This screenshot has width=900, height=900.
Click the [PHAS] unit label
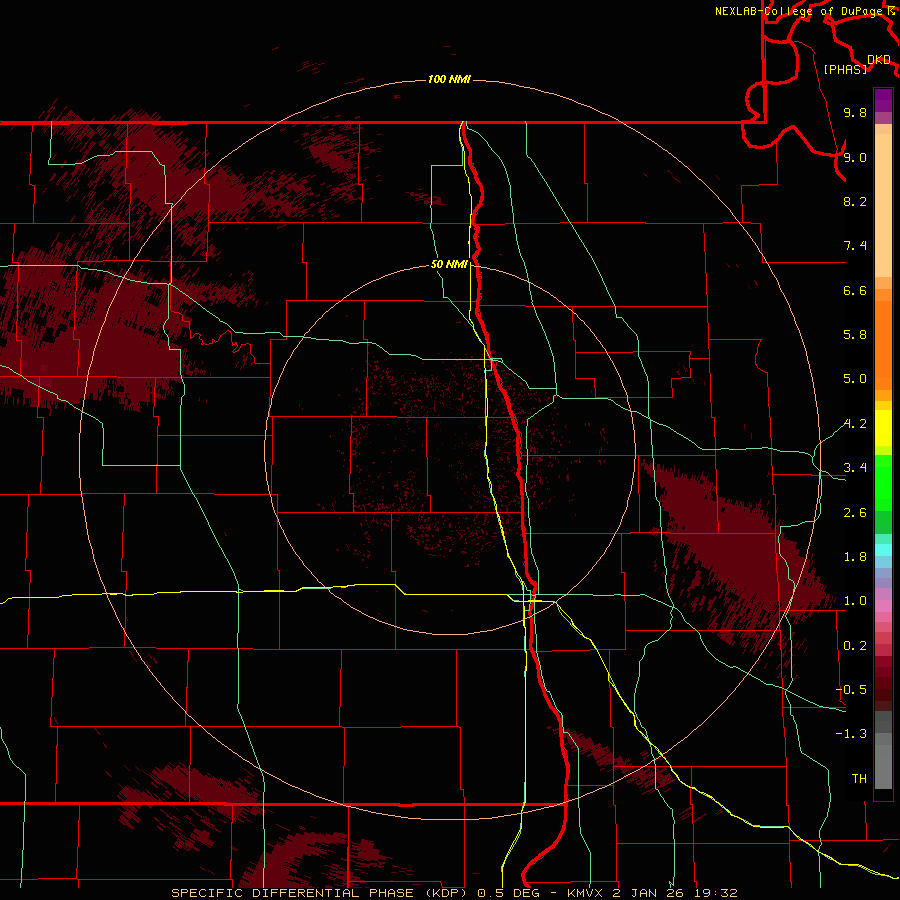(845, 69)
